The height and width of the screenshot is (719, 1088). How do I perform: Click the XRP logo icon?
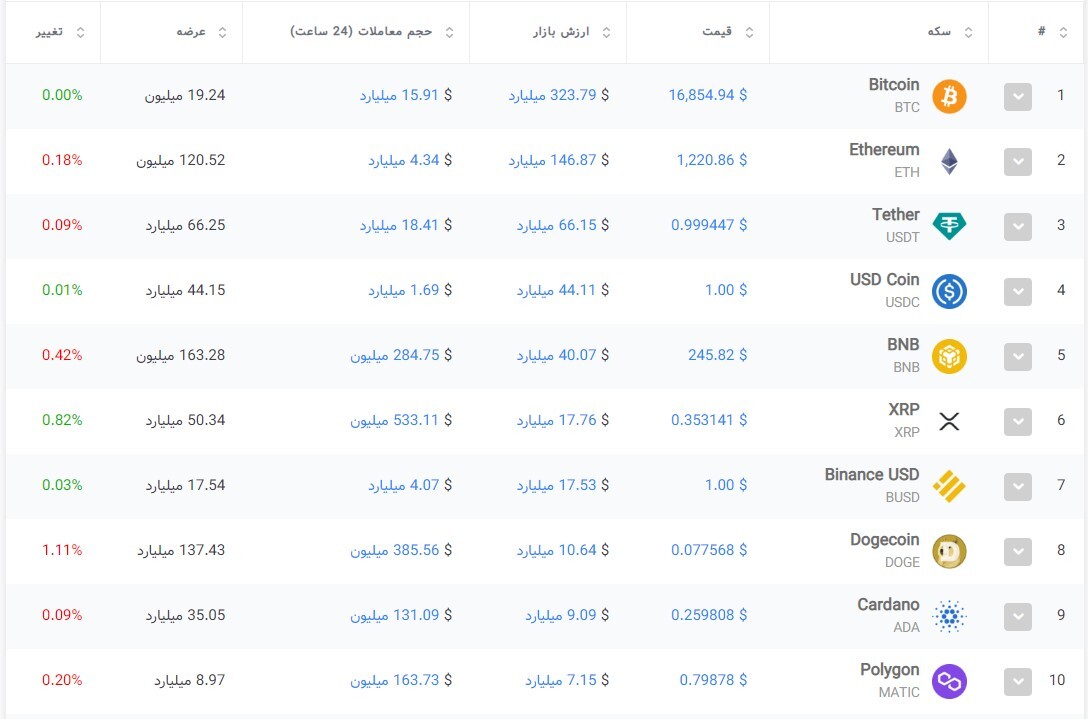949,421
